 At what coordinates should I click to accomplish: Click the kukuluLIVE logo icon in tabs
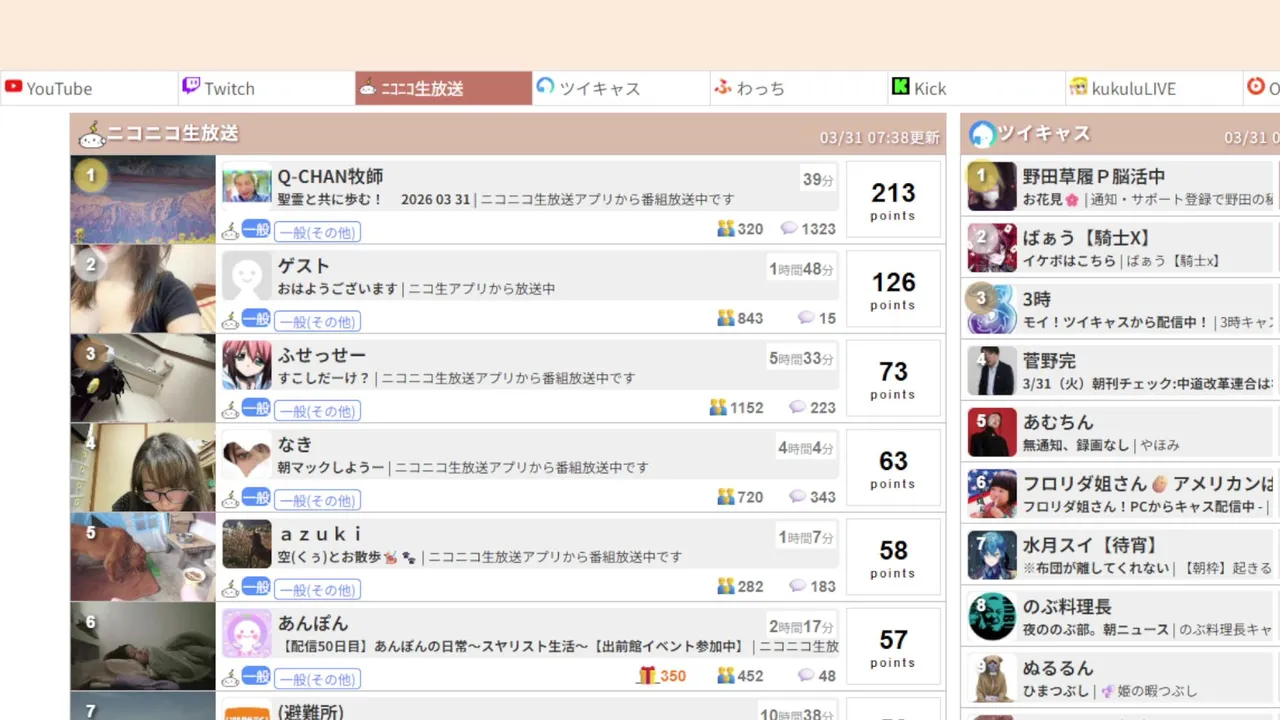coord(1078,87)
